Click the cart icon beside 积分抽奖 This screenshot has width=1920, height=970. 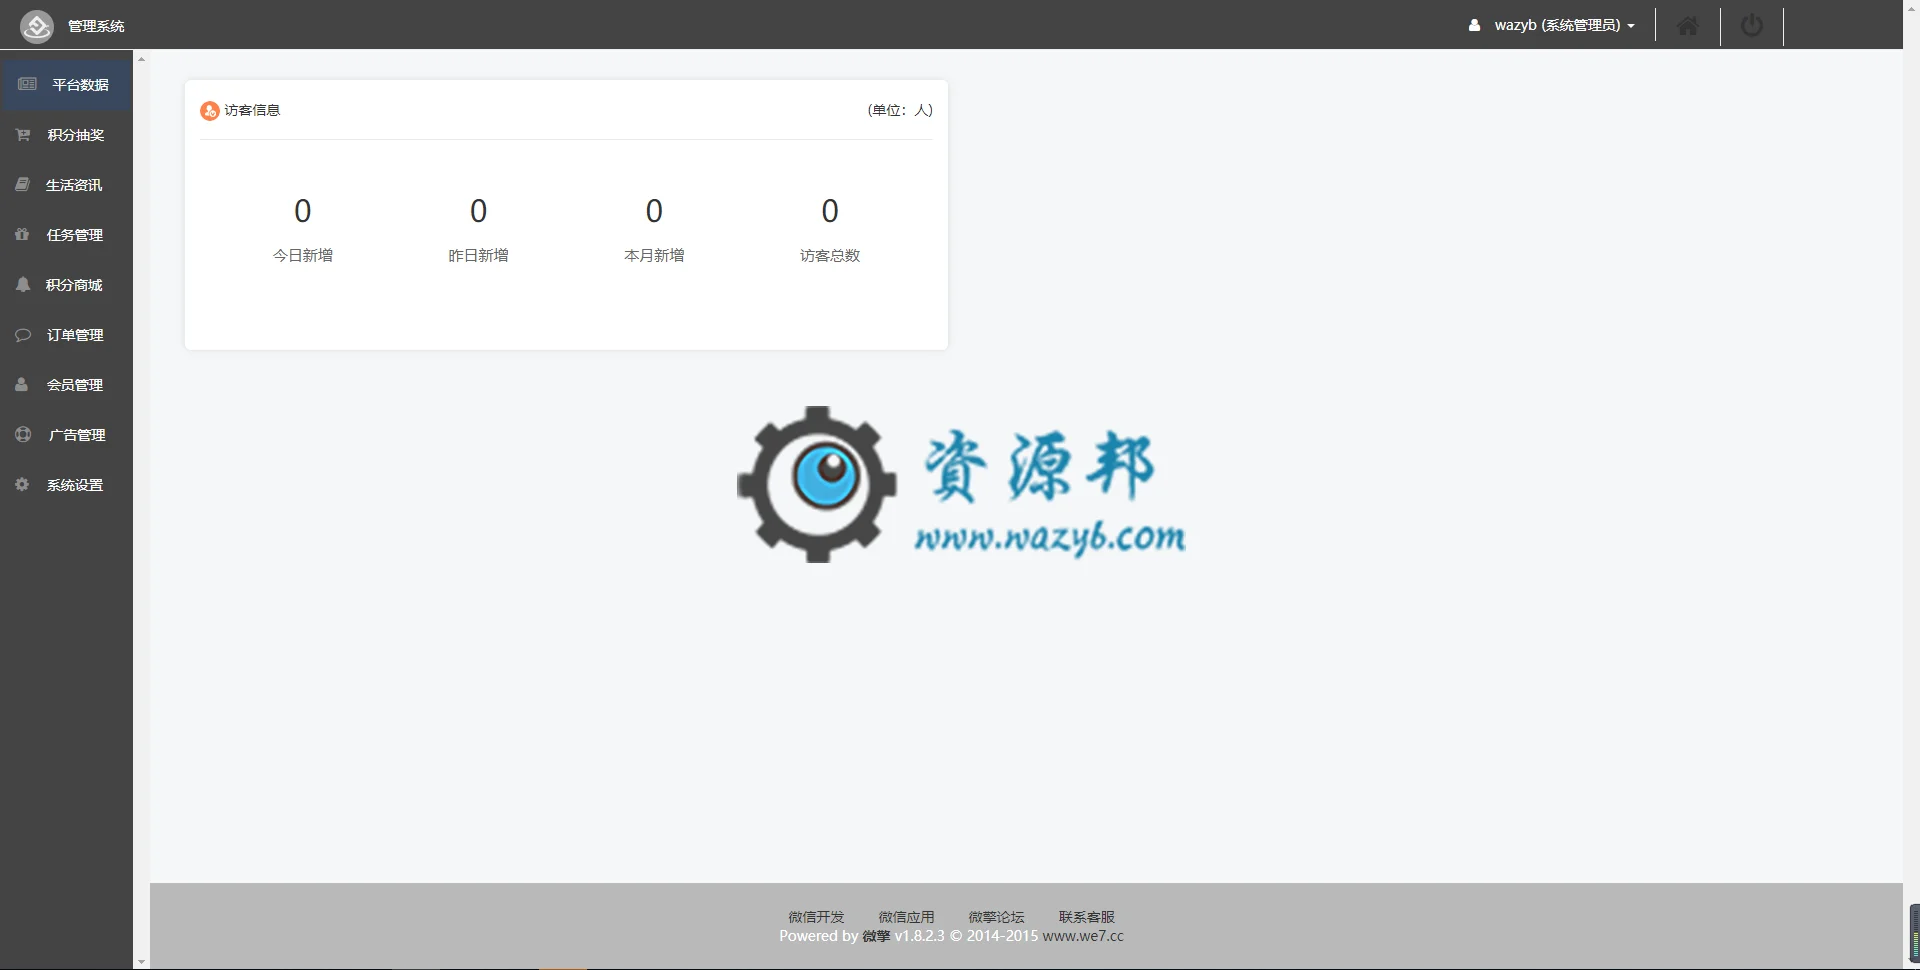[23, 134]
